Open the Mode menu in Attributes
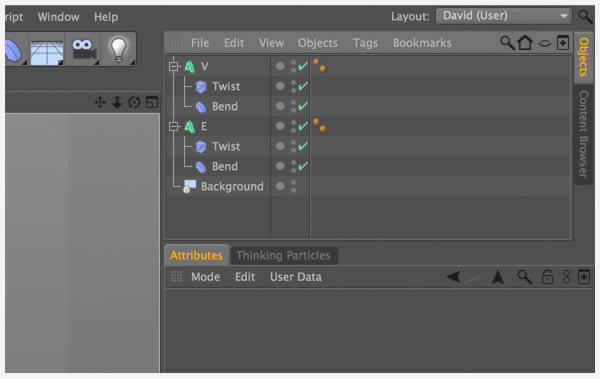 205,277
